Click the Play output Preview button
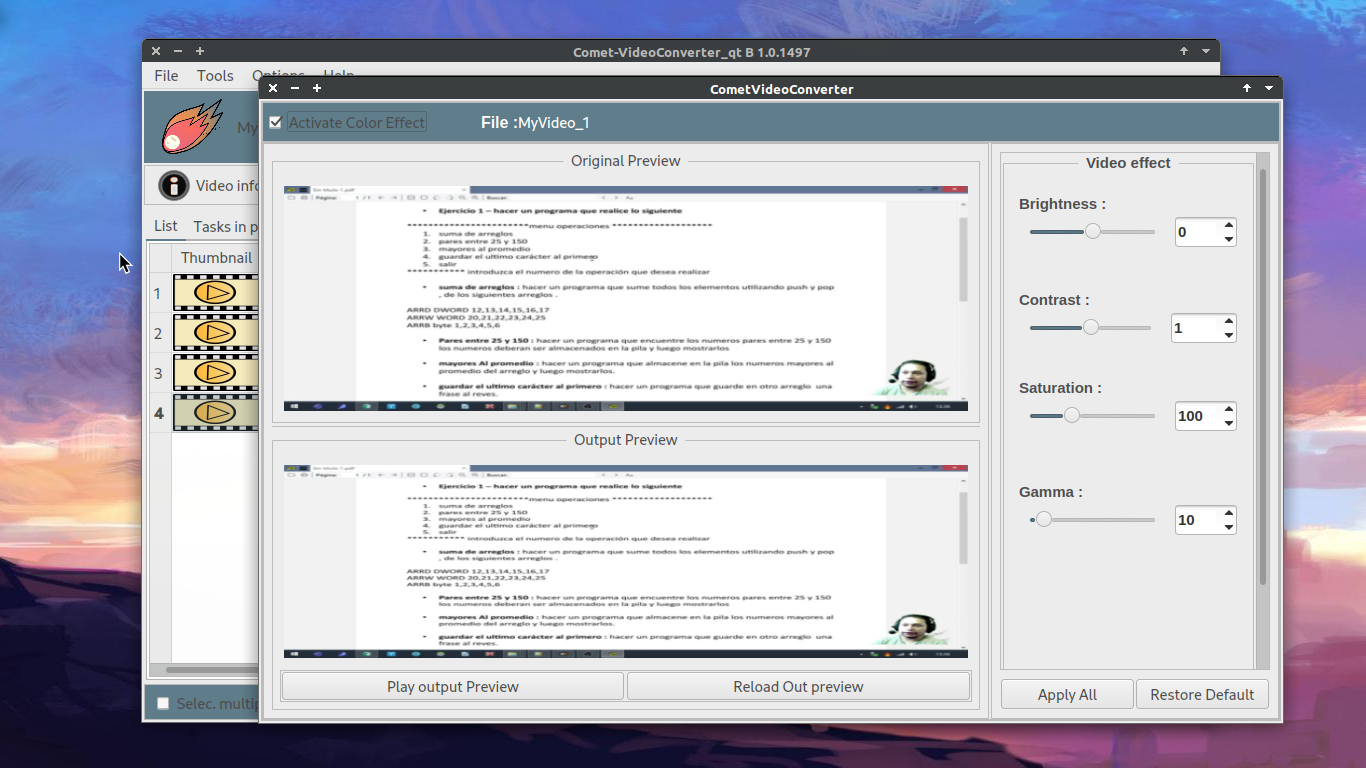This screenshot has height=768, width=1366. pos(453,687)
